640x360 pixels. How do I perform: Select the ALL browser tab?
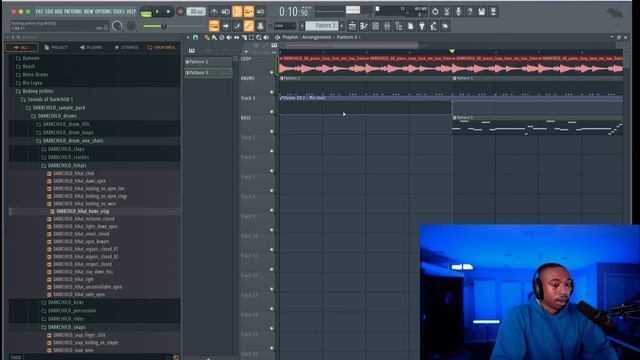22,47
